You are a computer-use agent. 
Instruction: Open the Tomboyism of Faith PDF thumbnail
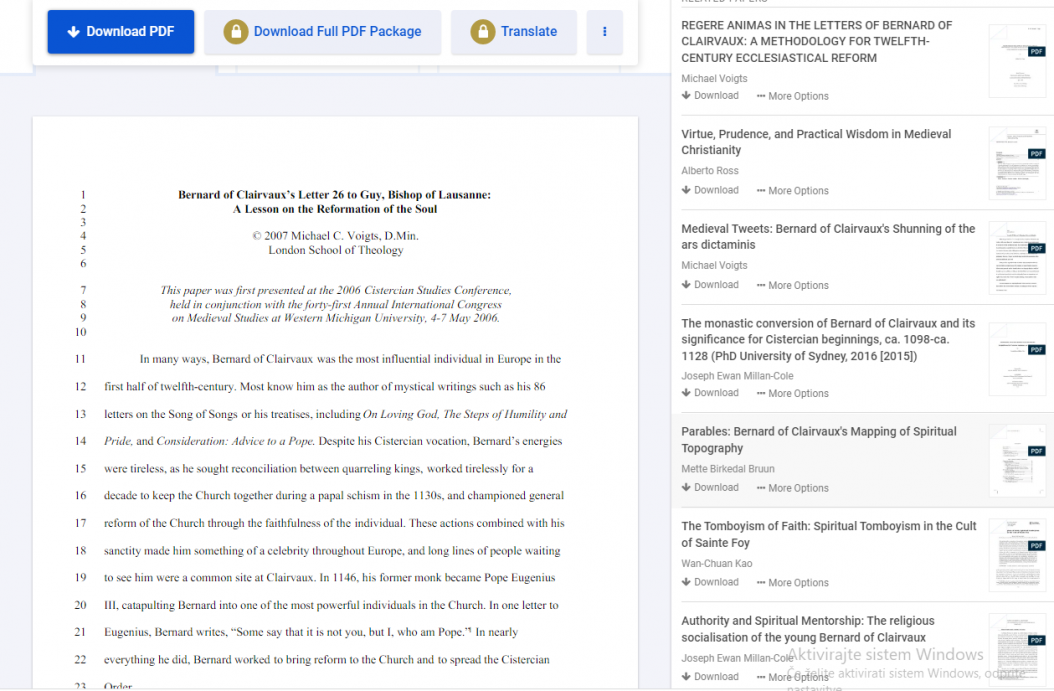point(1017,556)
